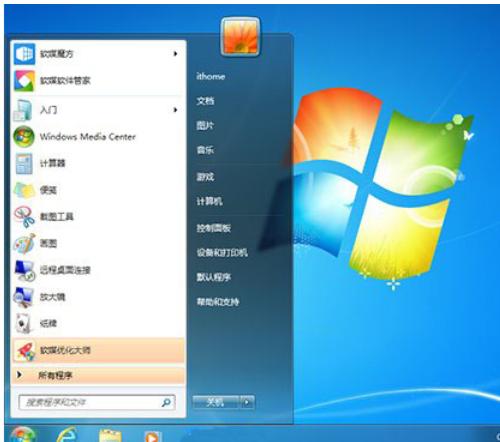Launch 软媒软件管家 app

click(98, 81)
